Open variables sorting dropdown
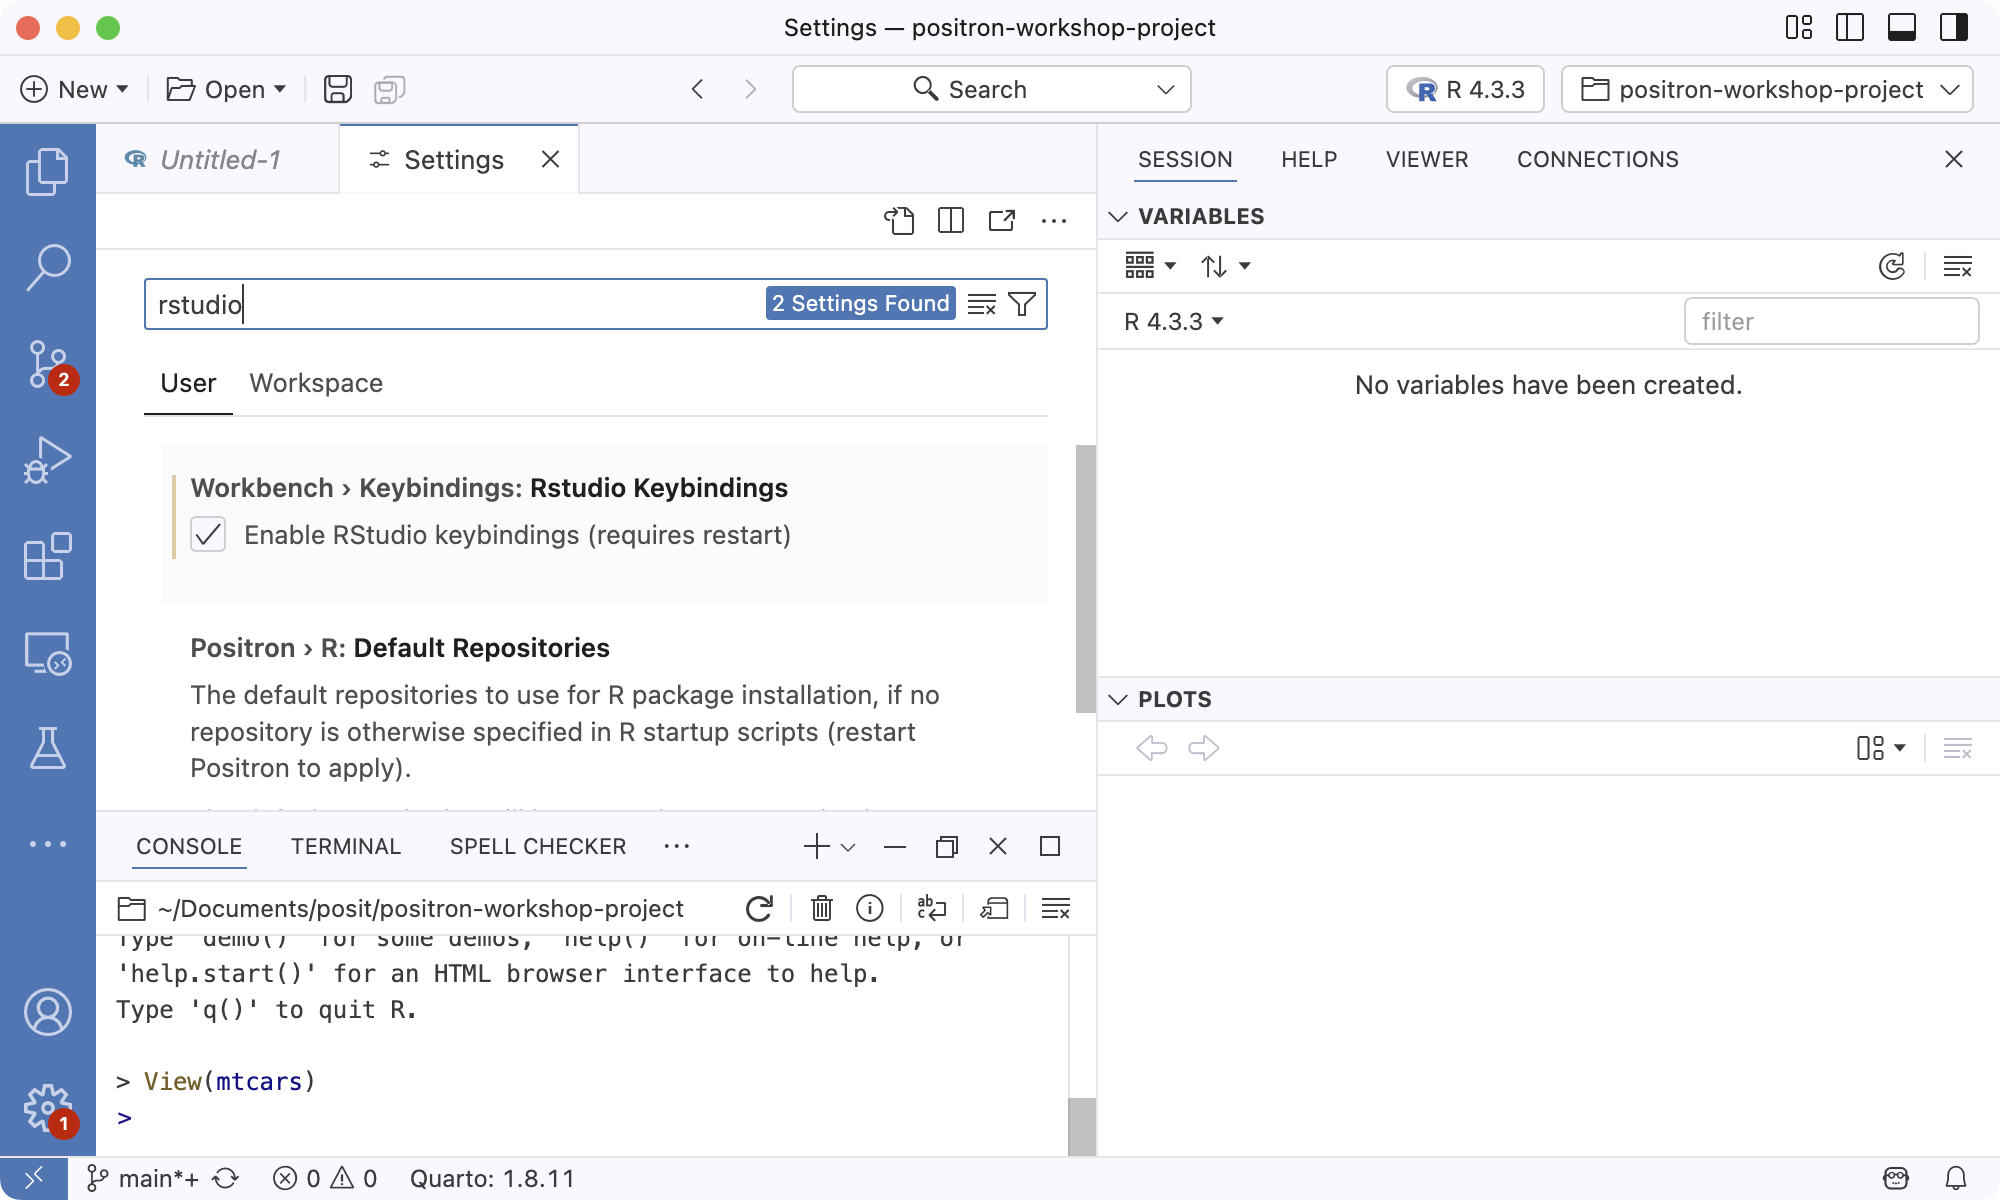Image resolution: width=2000 pixels, height=1200 pixels. point(1226,266)
